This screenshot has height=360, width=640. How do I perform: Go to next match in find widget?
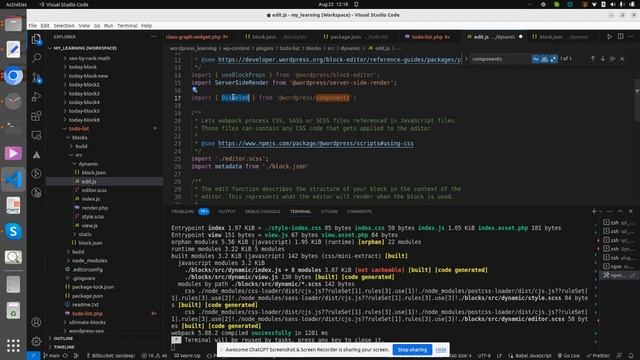(x=603, y=59)
